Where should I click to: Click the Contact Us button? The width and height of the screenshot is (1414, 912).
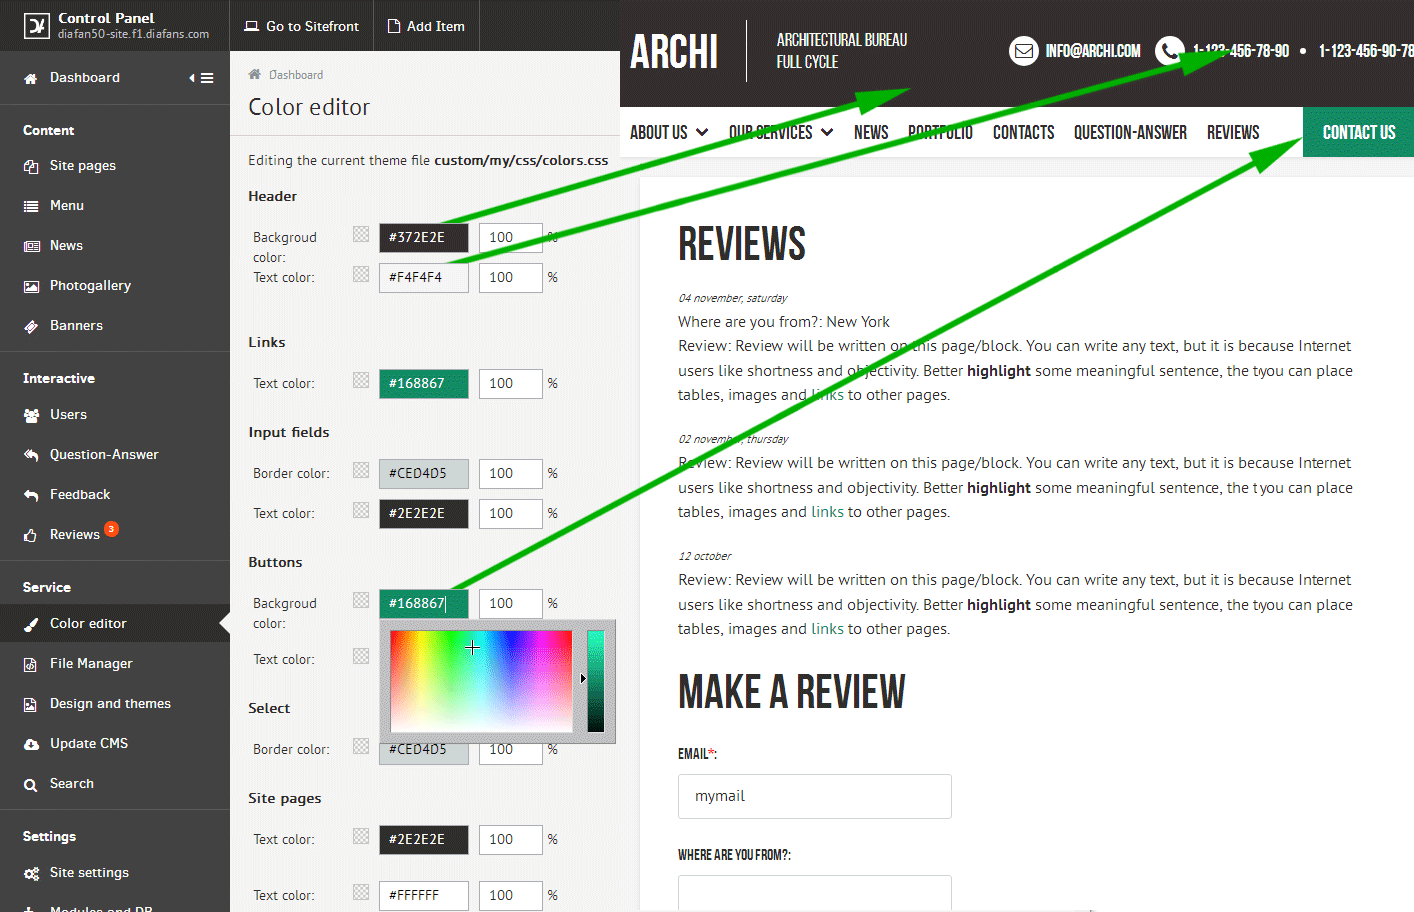[1358, 132]
